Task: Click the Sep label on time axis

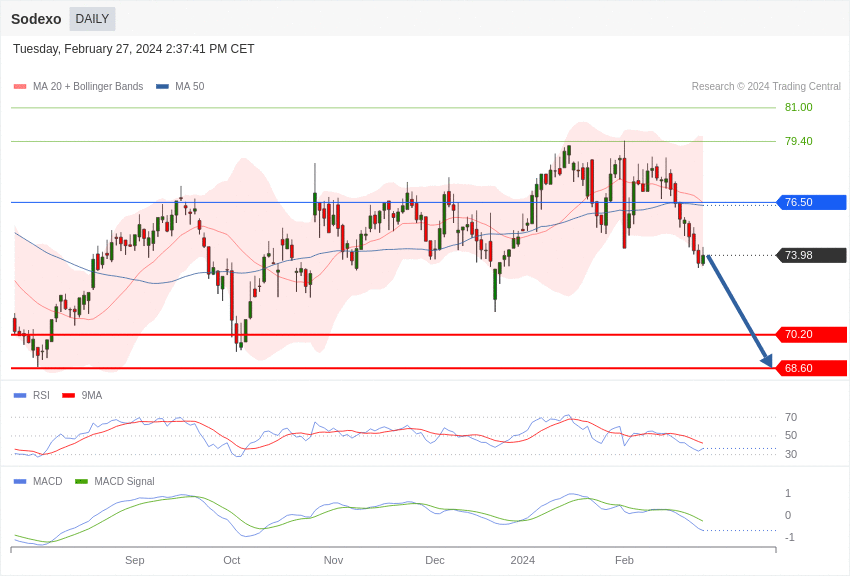Action: [135, 560]
